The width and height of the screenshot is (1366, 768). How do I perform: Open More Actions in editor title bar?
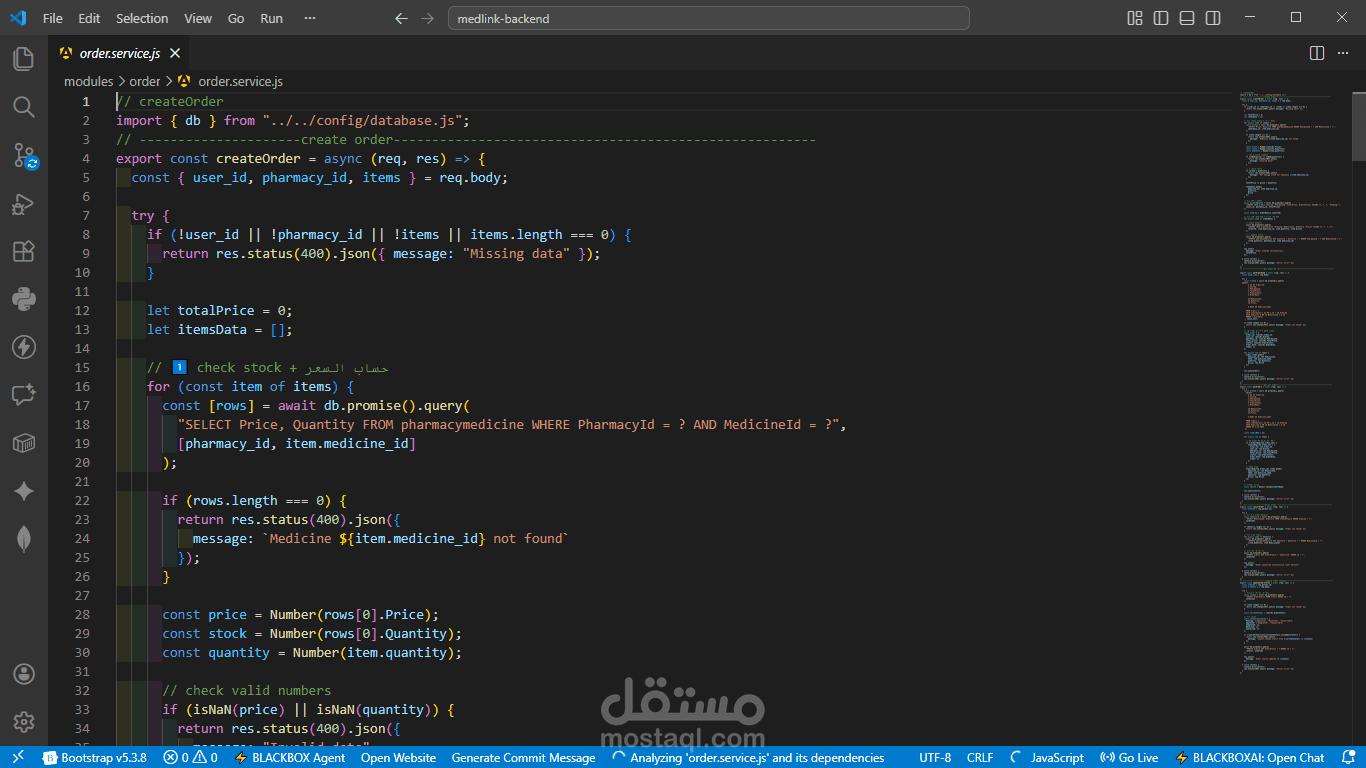coord(1343,53)
